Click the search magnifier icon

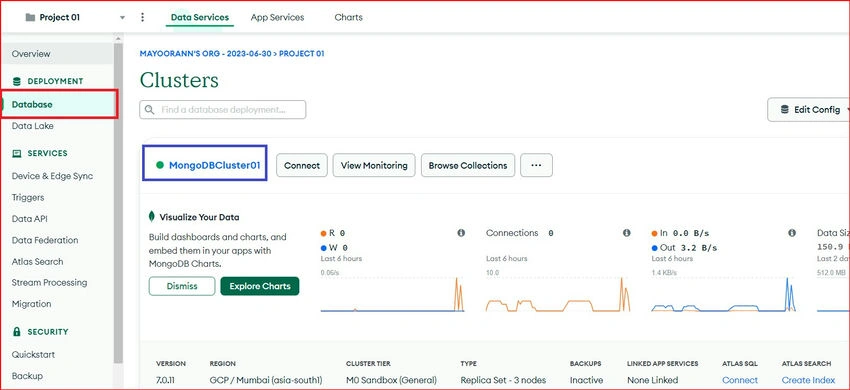pos(150,110)
